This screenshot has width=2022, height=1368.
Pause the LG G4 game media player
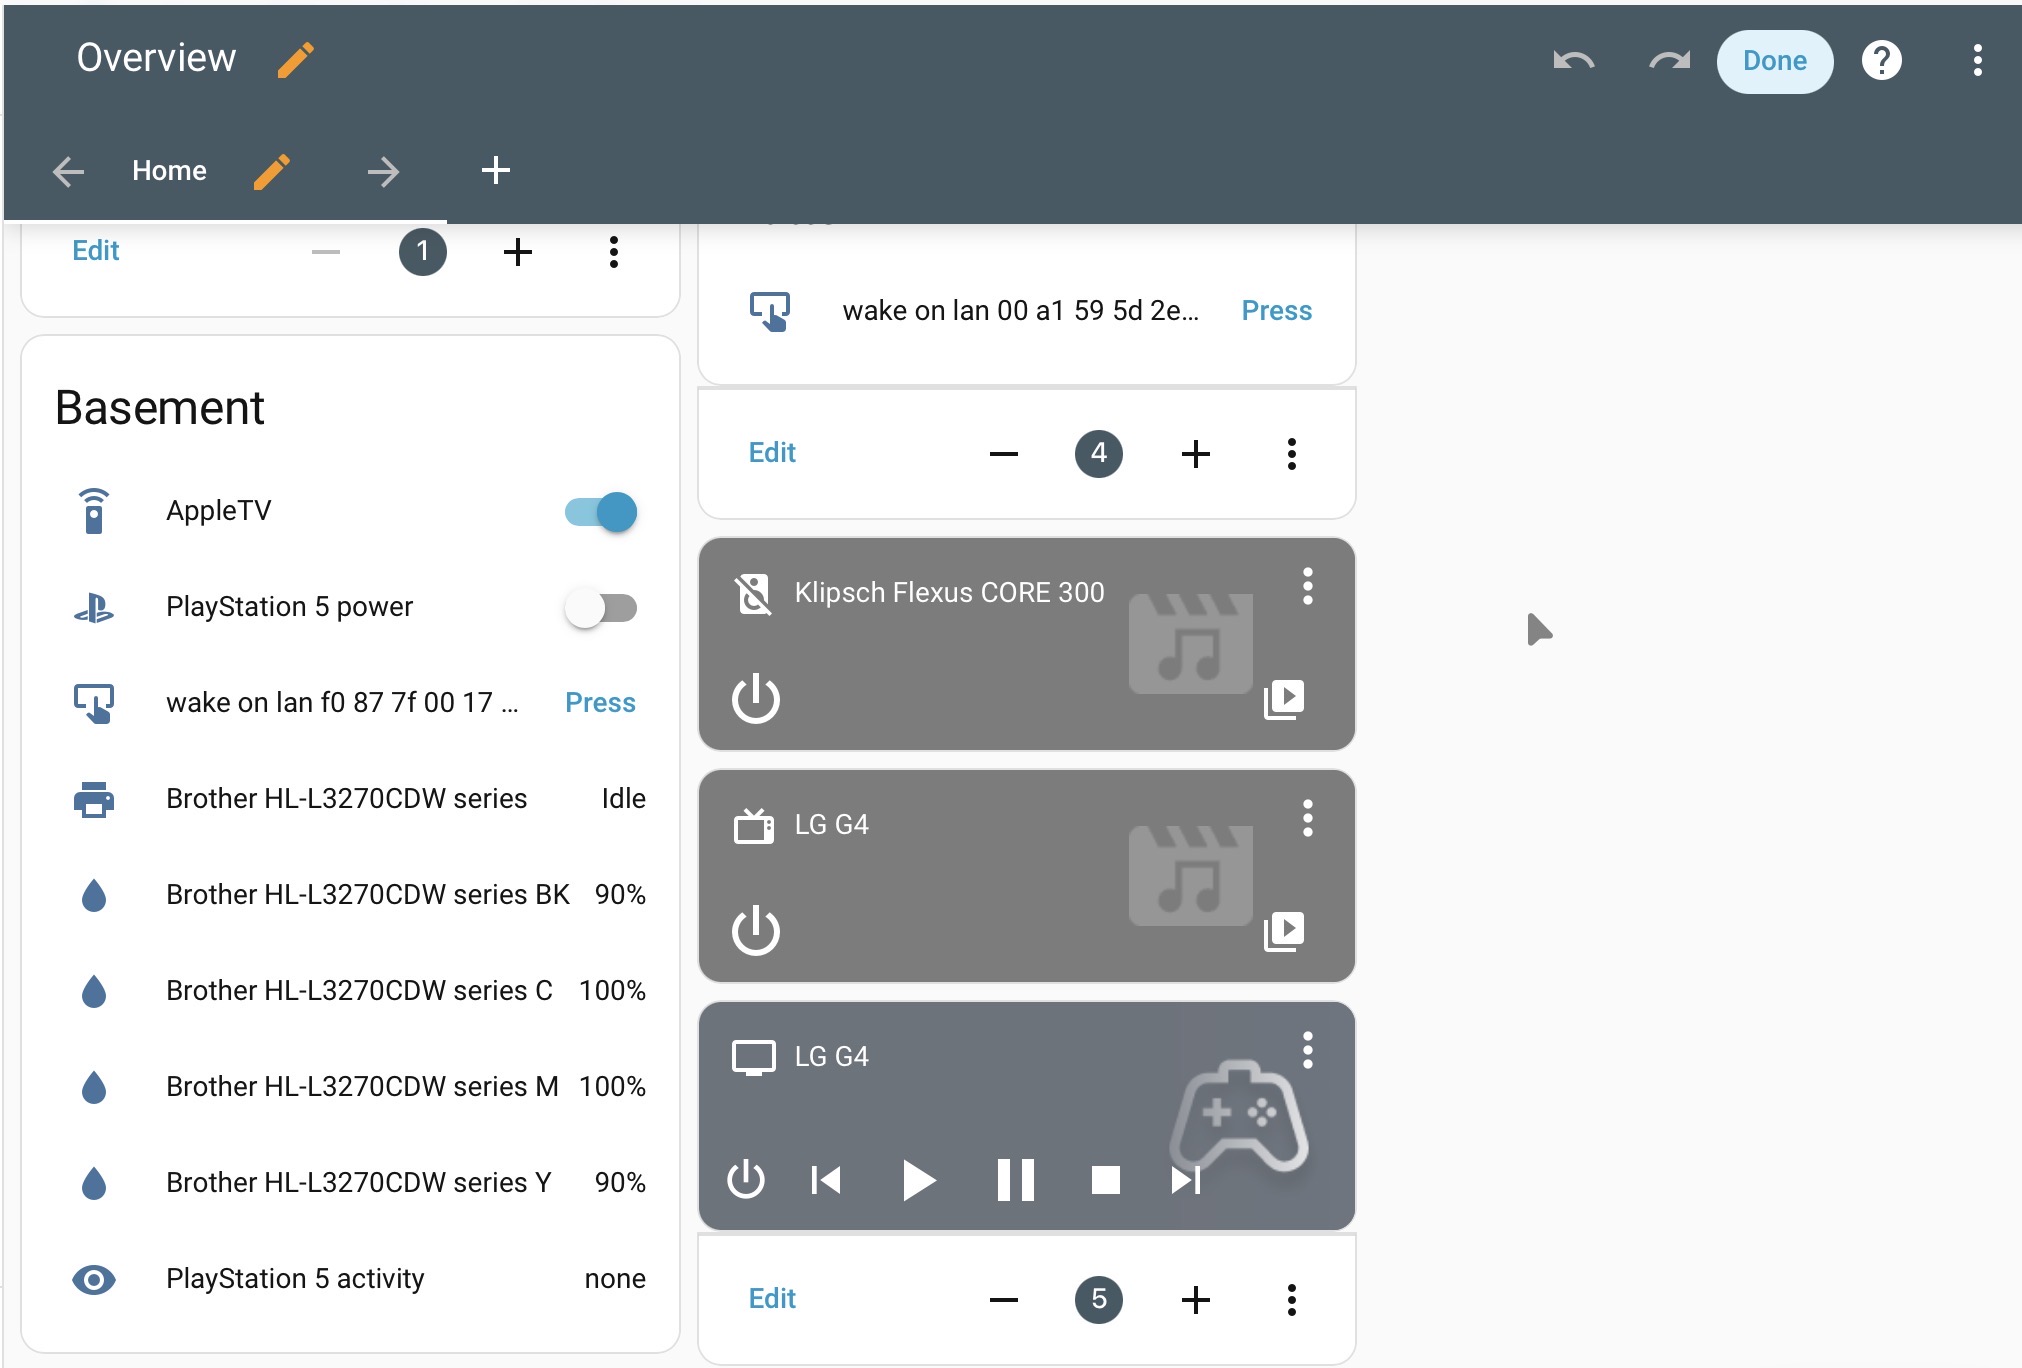pos(1015,1180)
